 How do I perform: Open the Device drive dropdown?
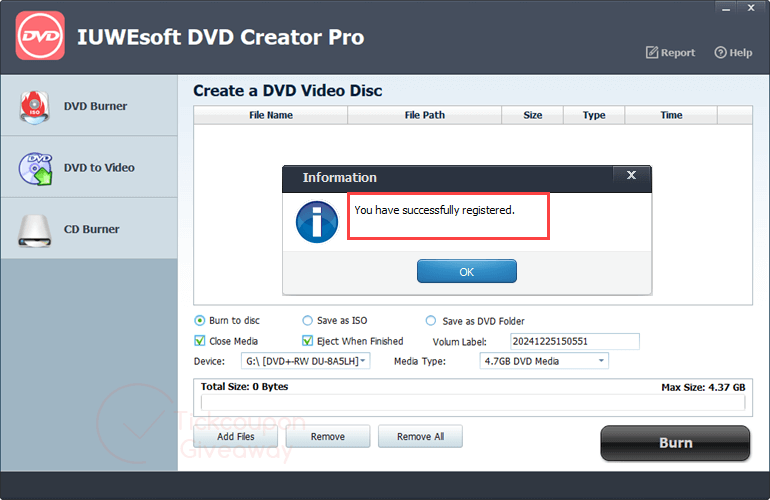click(305, 361)
